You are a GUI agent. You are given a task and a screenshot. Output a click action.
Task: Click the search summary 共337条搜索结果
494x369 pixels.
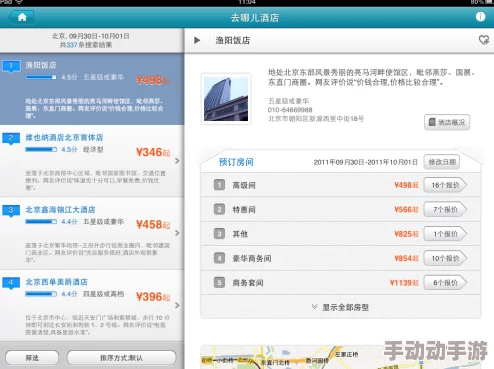click(86, 45)
